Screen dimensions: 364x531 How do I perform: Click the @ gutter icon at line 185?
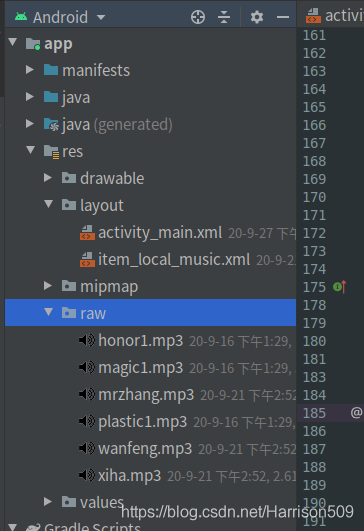(x=357, y=413)
